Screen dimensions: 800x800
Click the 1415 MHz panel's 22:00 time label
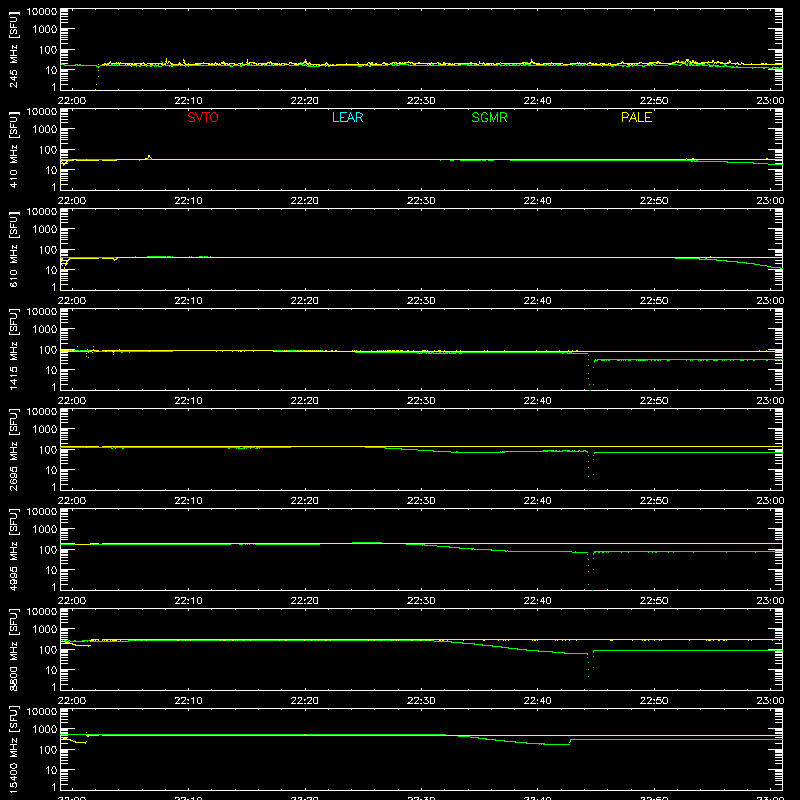pos(72,401)
